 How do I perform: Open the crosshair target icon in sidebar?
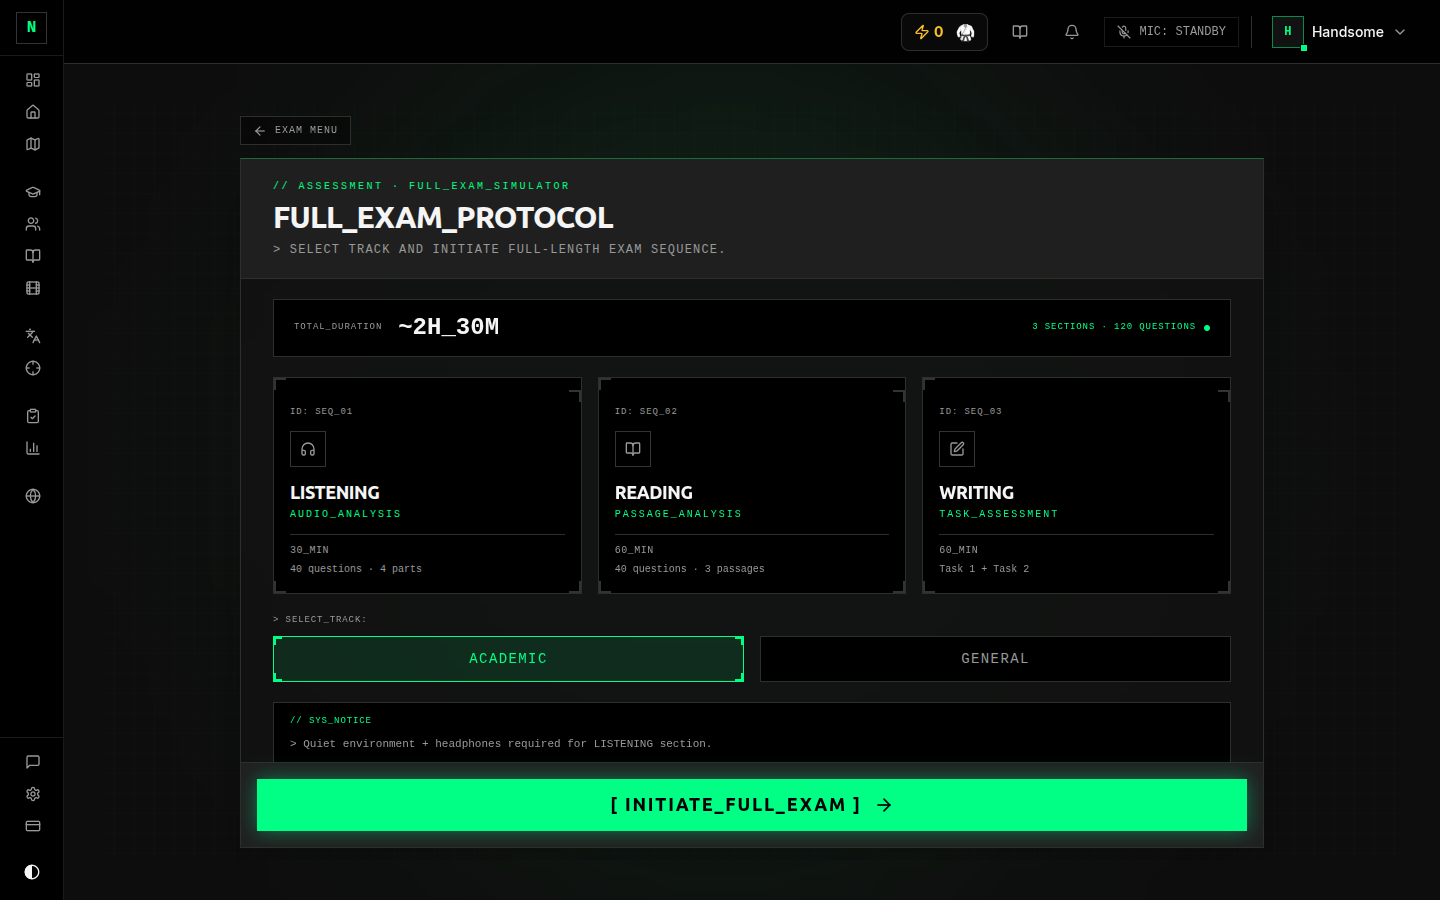(x=33, y=368)
